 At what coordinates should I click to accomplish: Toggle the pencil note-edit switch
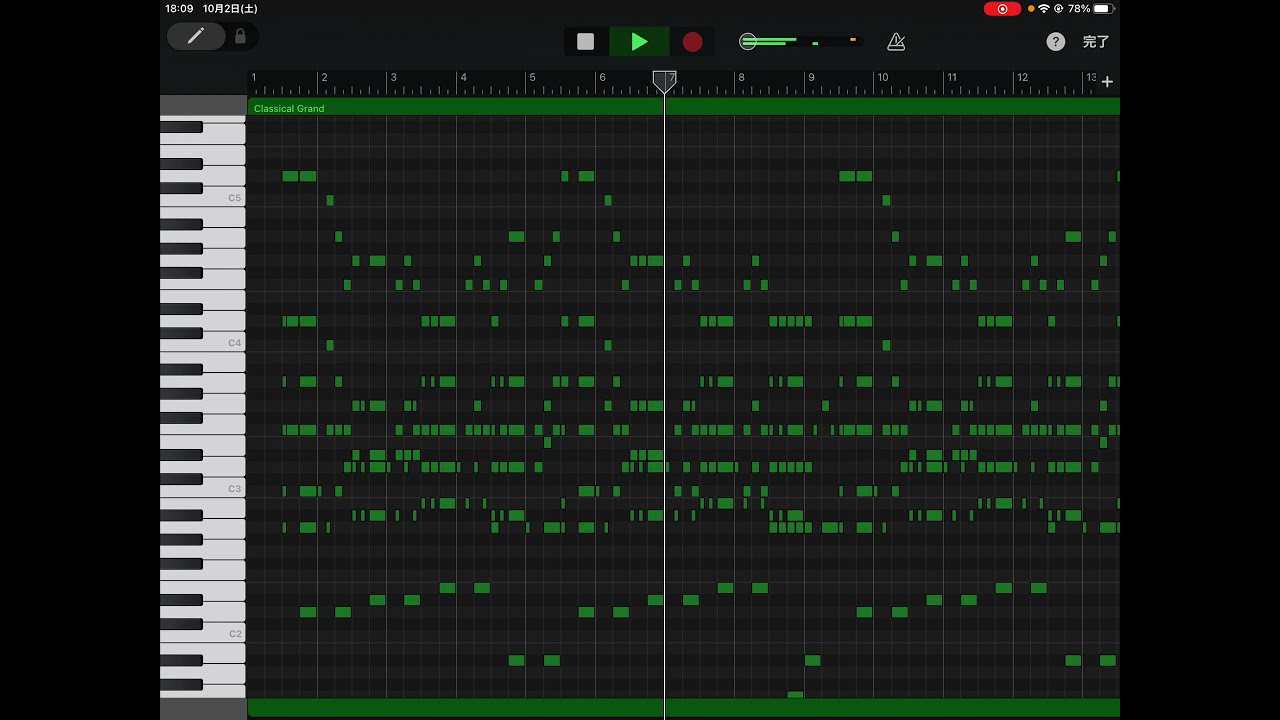(x=196, y=36)
